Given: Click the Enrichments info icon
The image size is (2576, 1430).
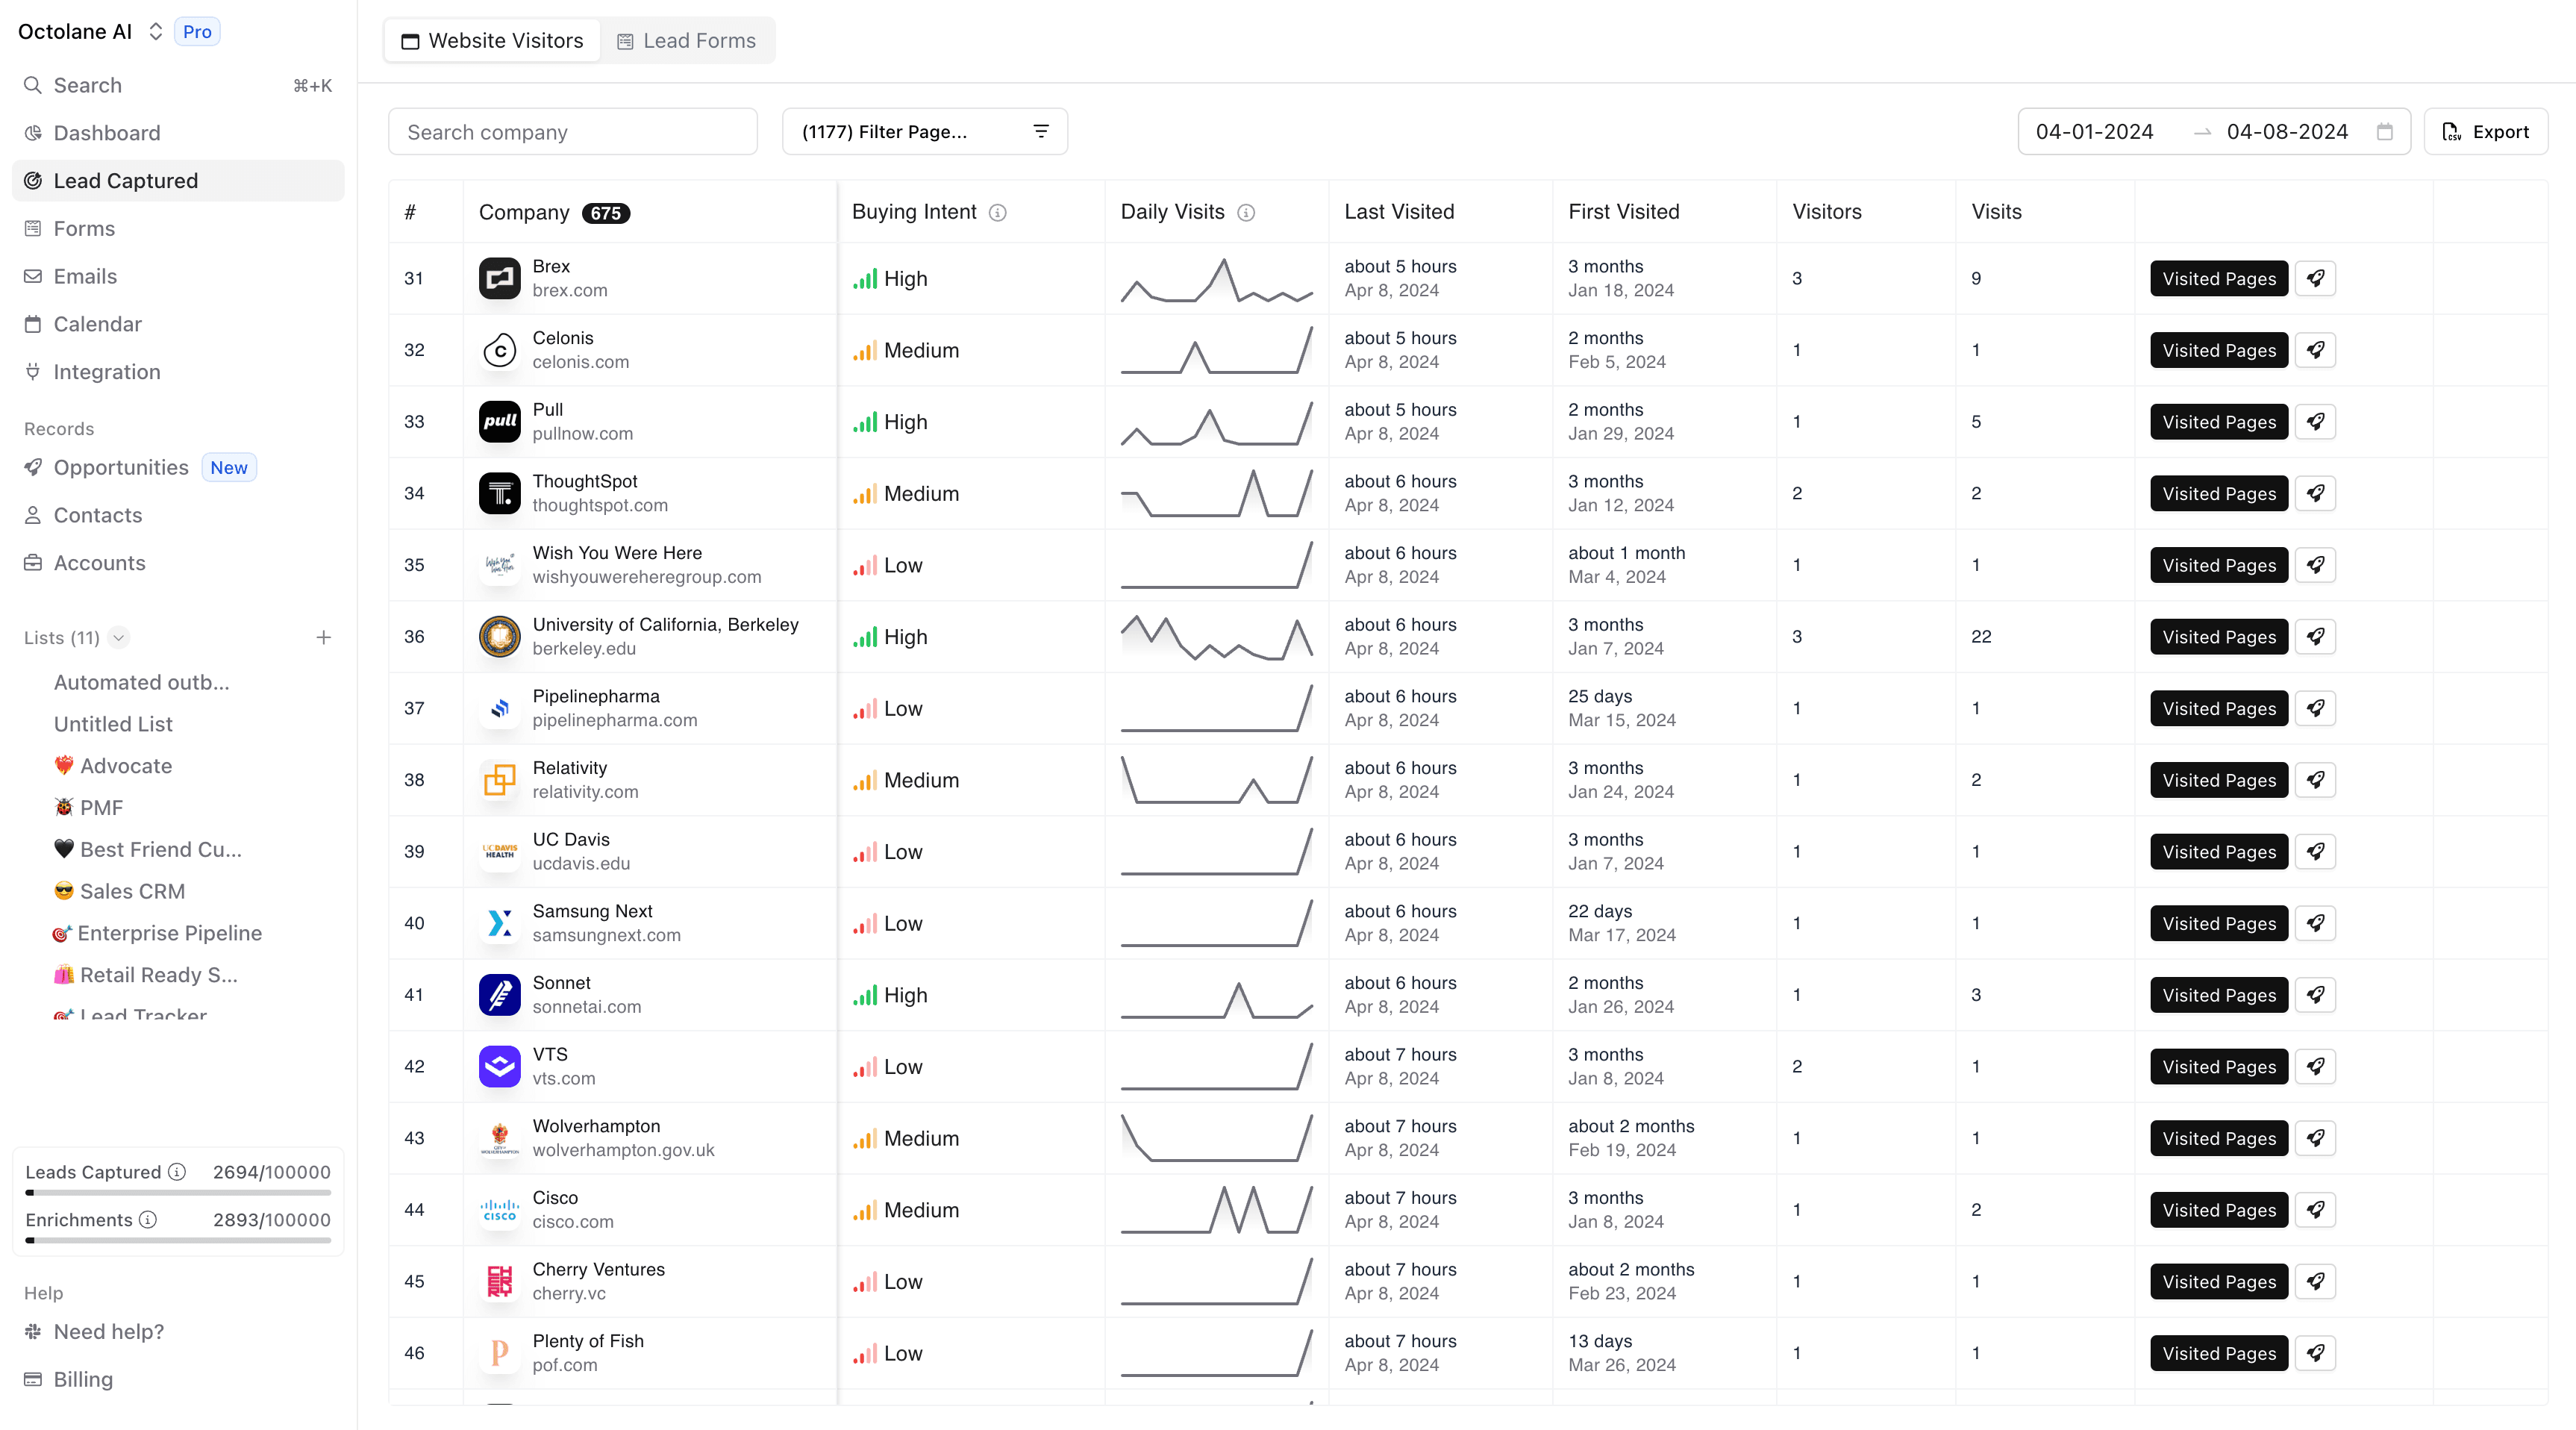Looking at the screenshot, I should click(x=148, y=1220).
